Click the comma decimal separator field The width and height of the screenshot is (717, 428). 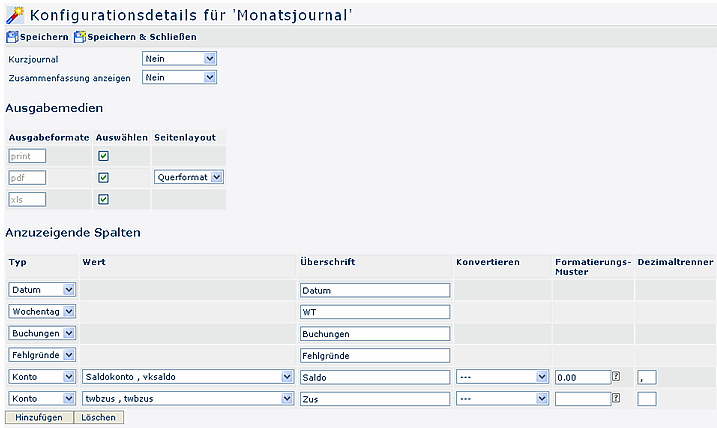click(x=647, y=377)
